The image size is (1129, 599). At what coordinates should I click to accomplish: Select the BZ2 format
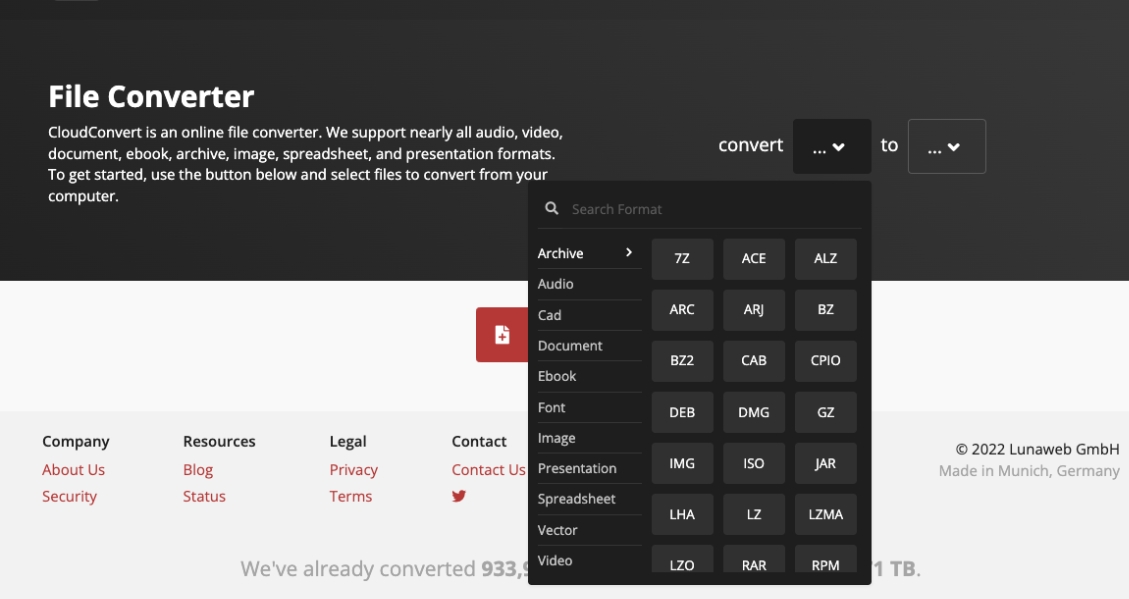tap(682, 361)
